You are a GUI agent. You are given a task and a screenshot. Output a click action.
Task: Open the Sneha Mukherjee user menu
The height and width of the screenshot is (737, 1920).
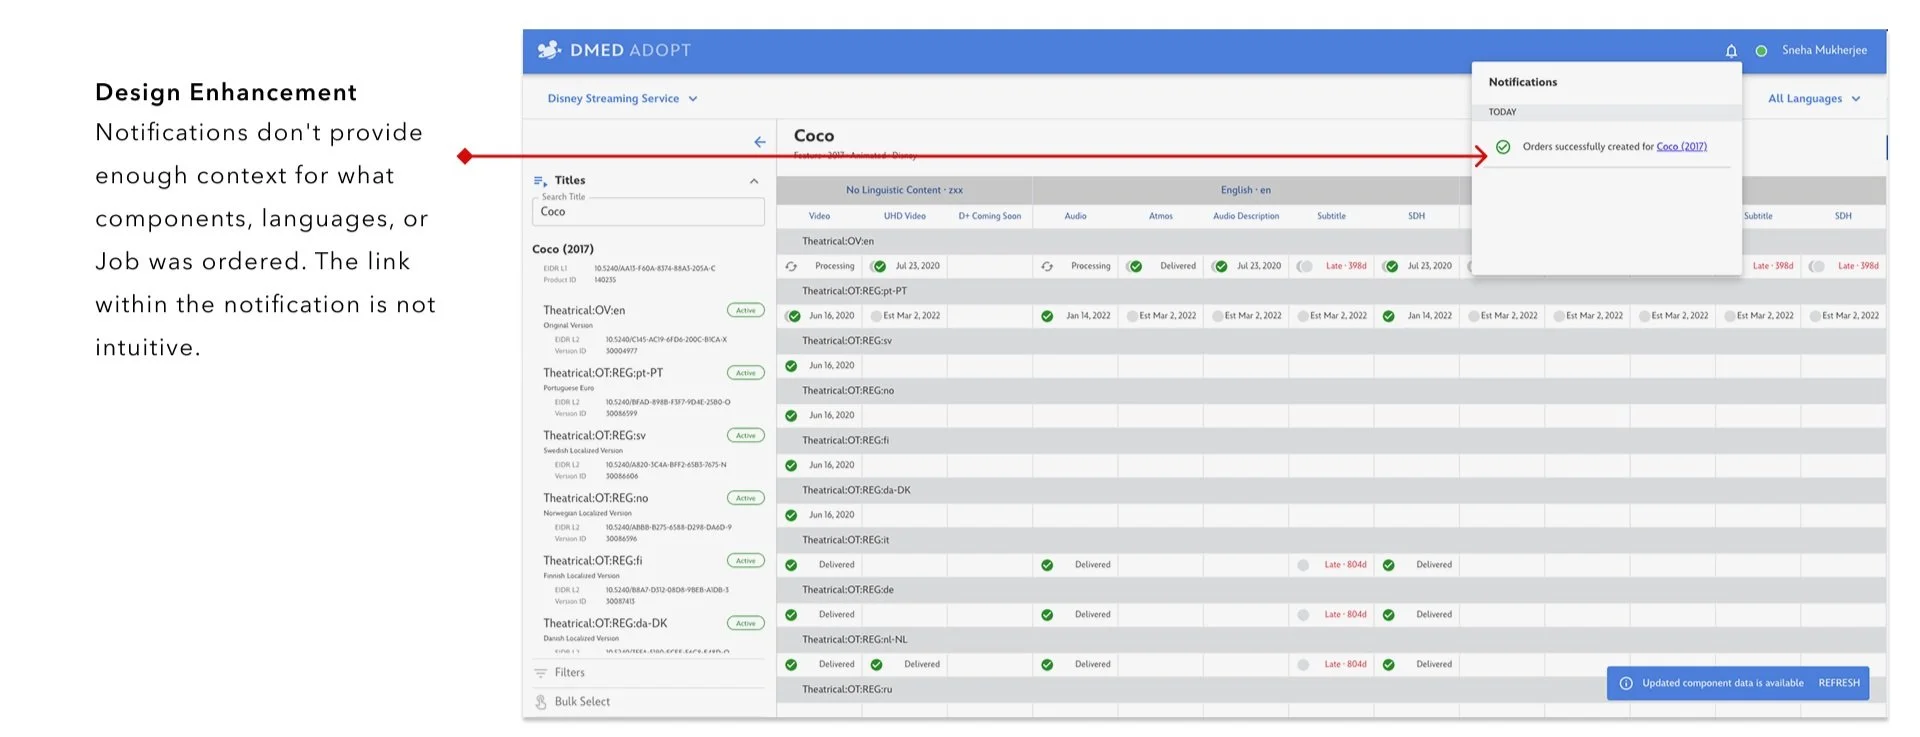[1824, 50]
